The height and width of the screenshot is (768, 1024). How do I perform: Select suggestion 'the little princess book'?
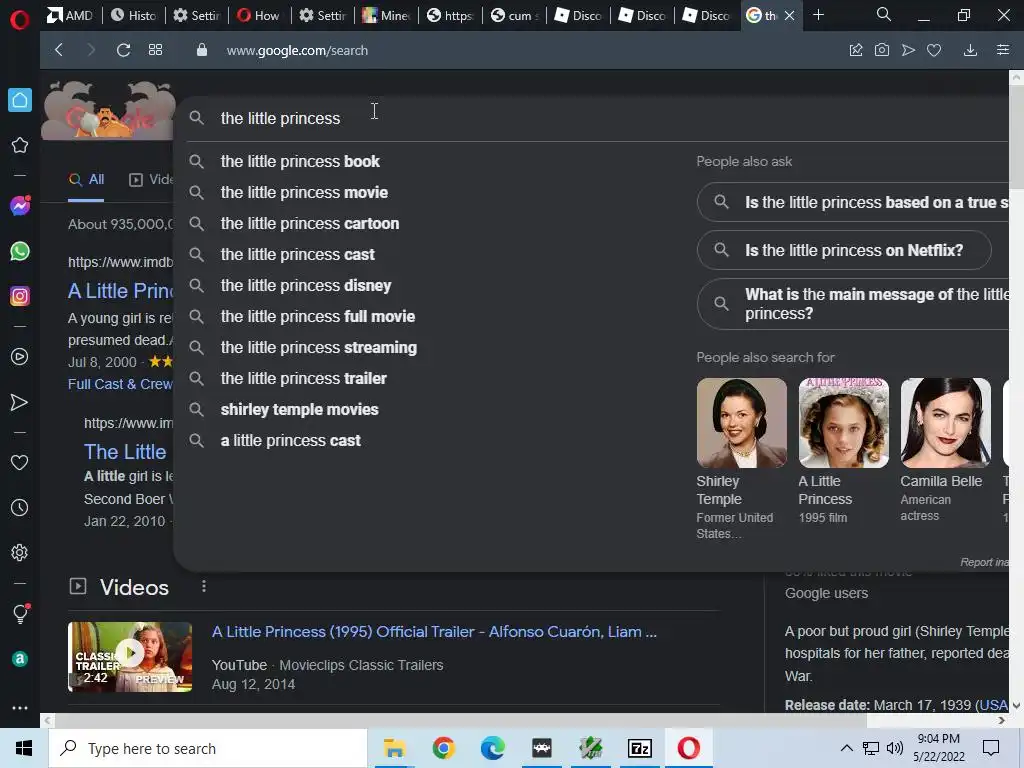click(x=300, y=161)
